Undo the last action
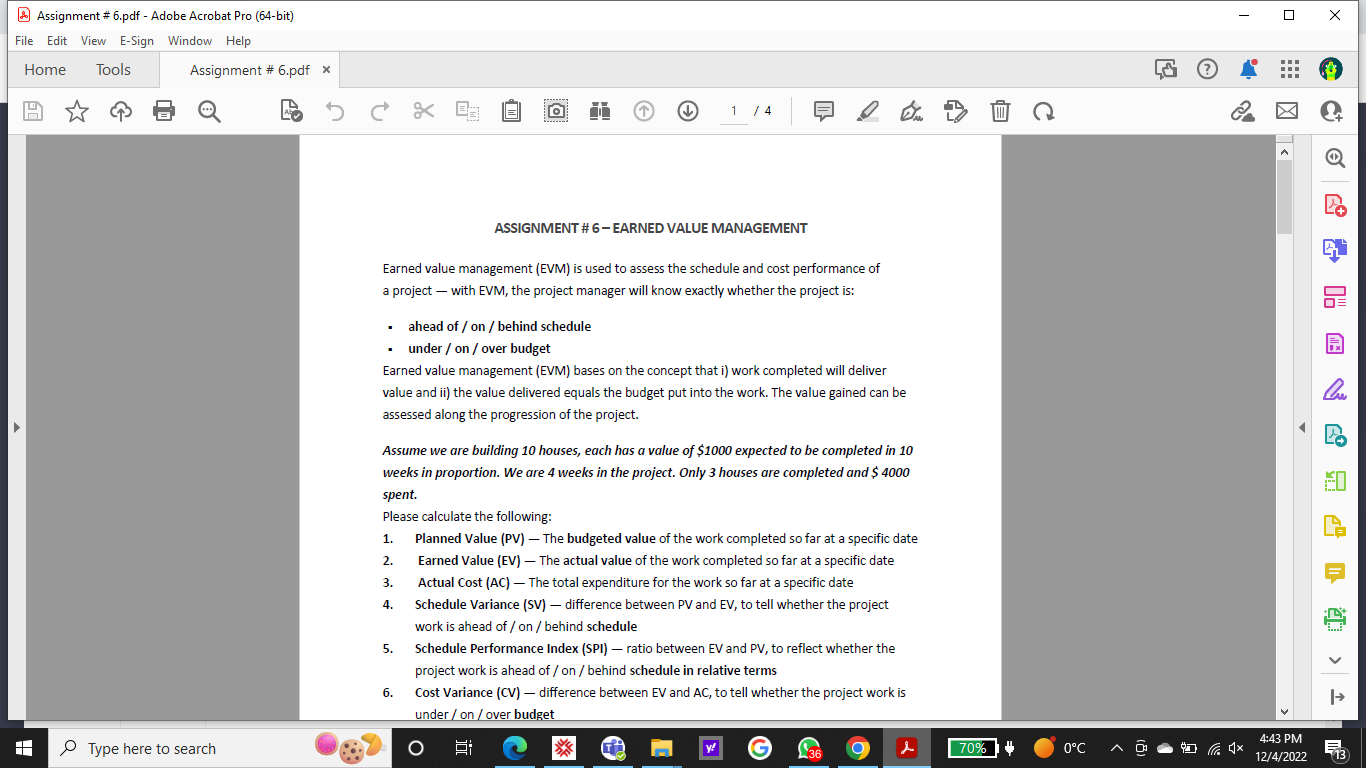The image size is (1366, 768). tap(334, 111)
